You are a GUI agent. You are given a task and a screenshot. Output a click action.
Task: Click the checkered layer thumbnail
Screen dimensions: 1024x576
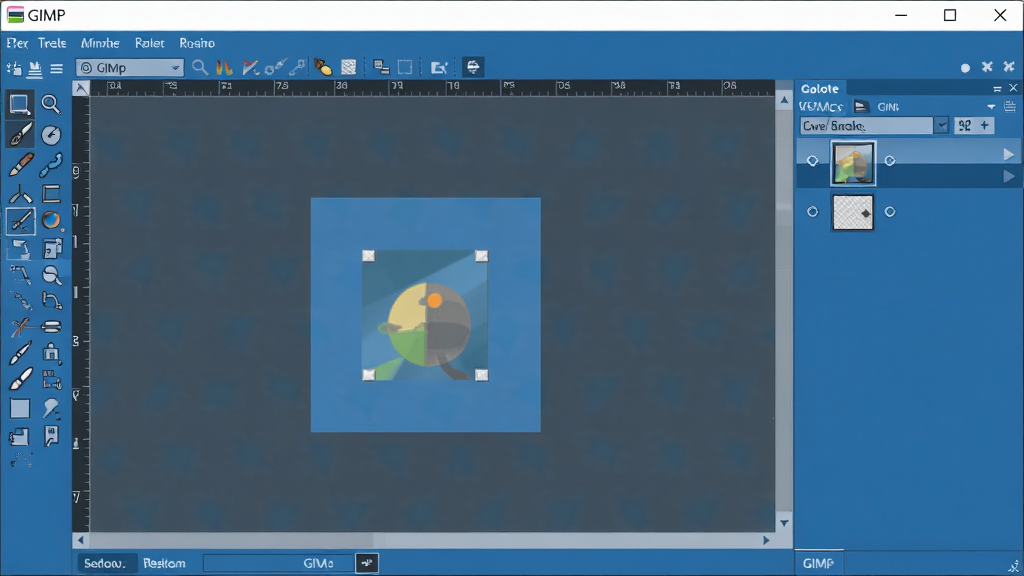click(853, 212)
